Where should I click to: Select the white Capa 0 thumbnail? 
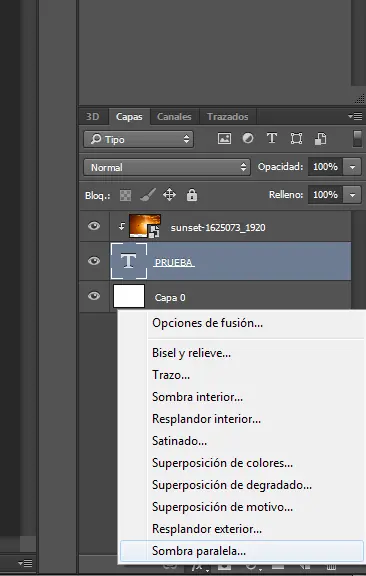[x=129, y=296]
